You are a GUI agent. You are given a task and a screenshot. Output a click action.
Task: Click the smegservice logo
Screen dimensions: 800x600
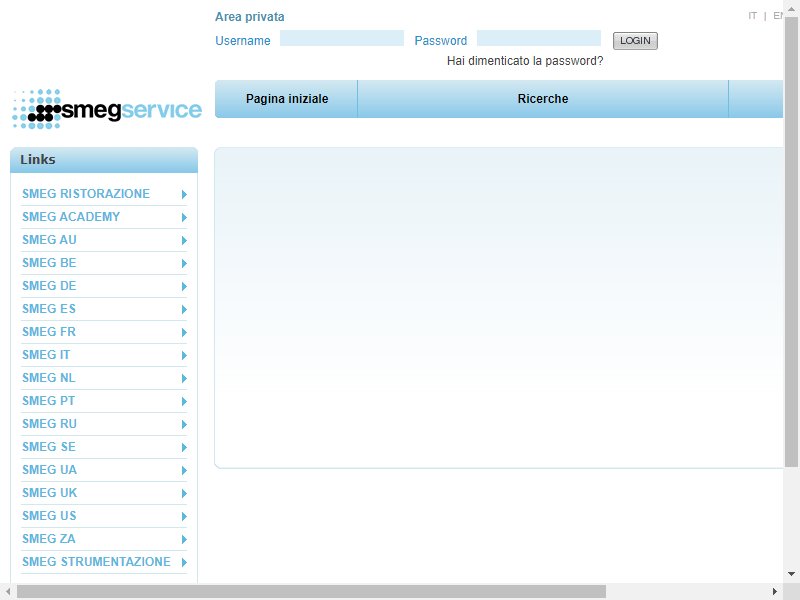pos(107,109)
